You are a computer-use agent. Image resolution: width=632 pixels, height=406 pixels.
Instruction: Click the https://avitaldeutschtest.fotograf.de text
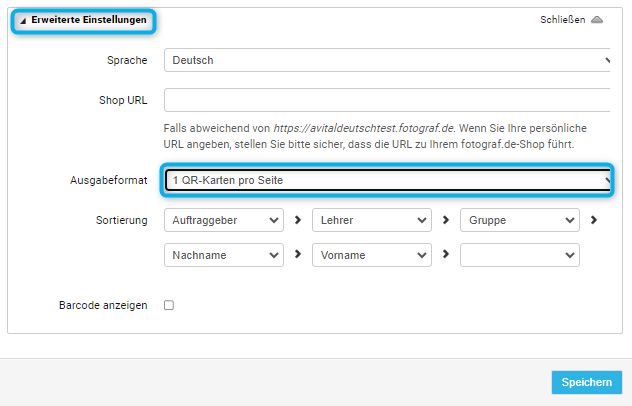(x=364, y=128)
